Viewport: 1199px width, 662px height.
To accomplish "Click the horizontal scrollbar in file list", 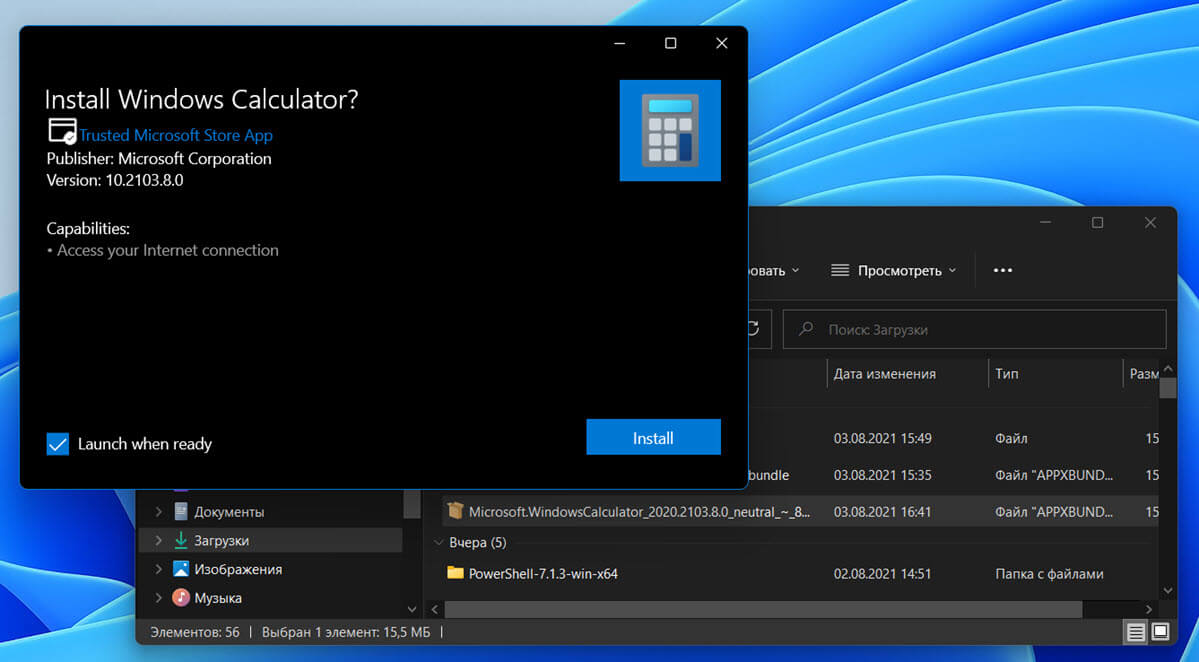I will [x=763, y=609].
